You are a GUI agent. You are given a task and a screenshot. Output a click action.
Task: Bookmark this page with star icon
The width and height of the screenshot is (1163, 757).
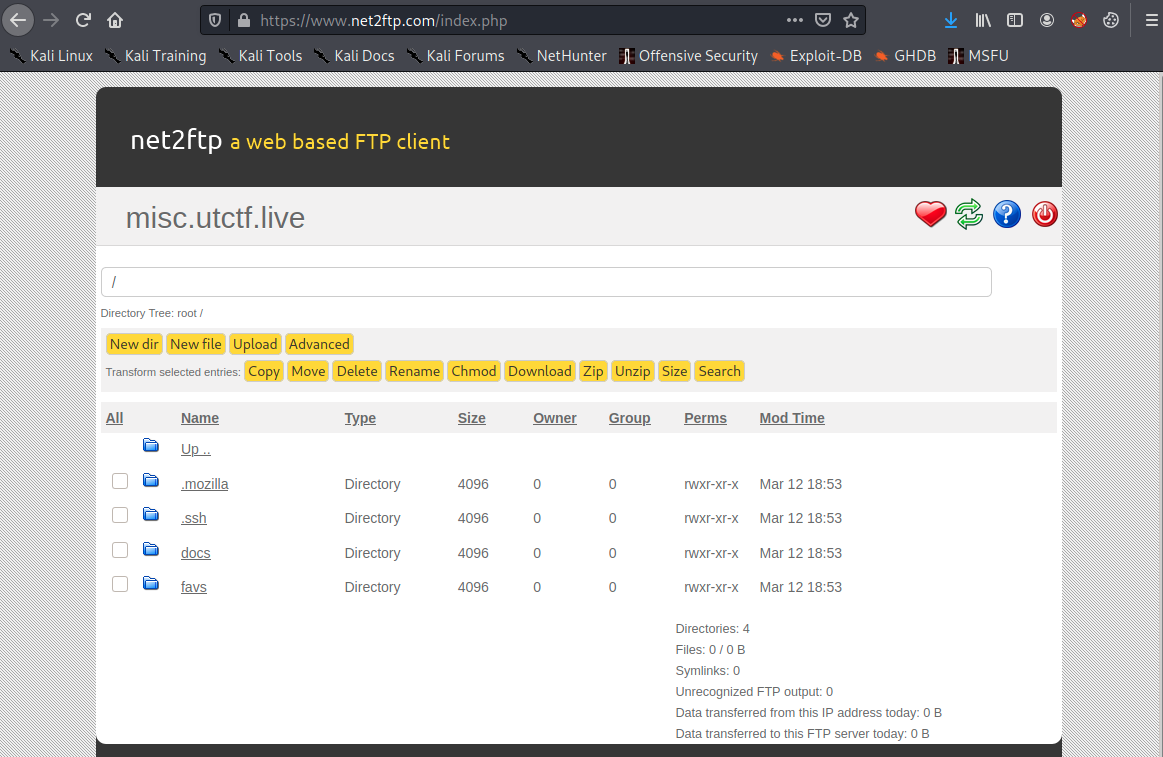click(x=851, y=20)
